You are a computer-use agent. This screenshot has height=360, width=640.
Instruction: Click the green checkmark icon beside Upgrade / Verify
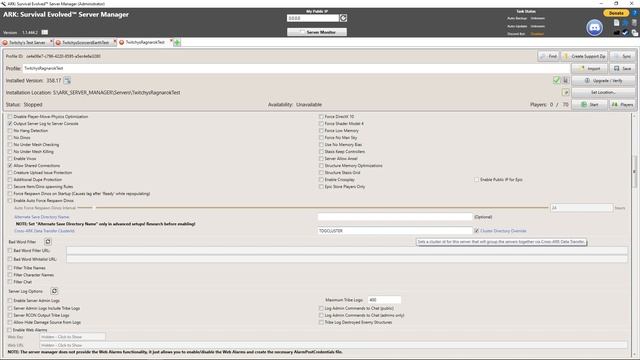click(556, 80)
